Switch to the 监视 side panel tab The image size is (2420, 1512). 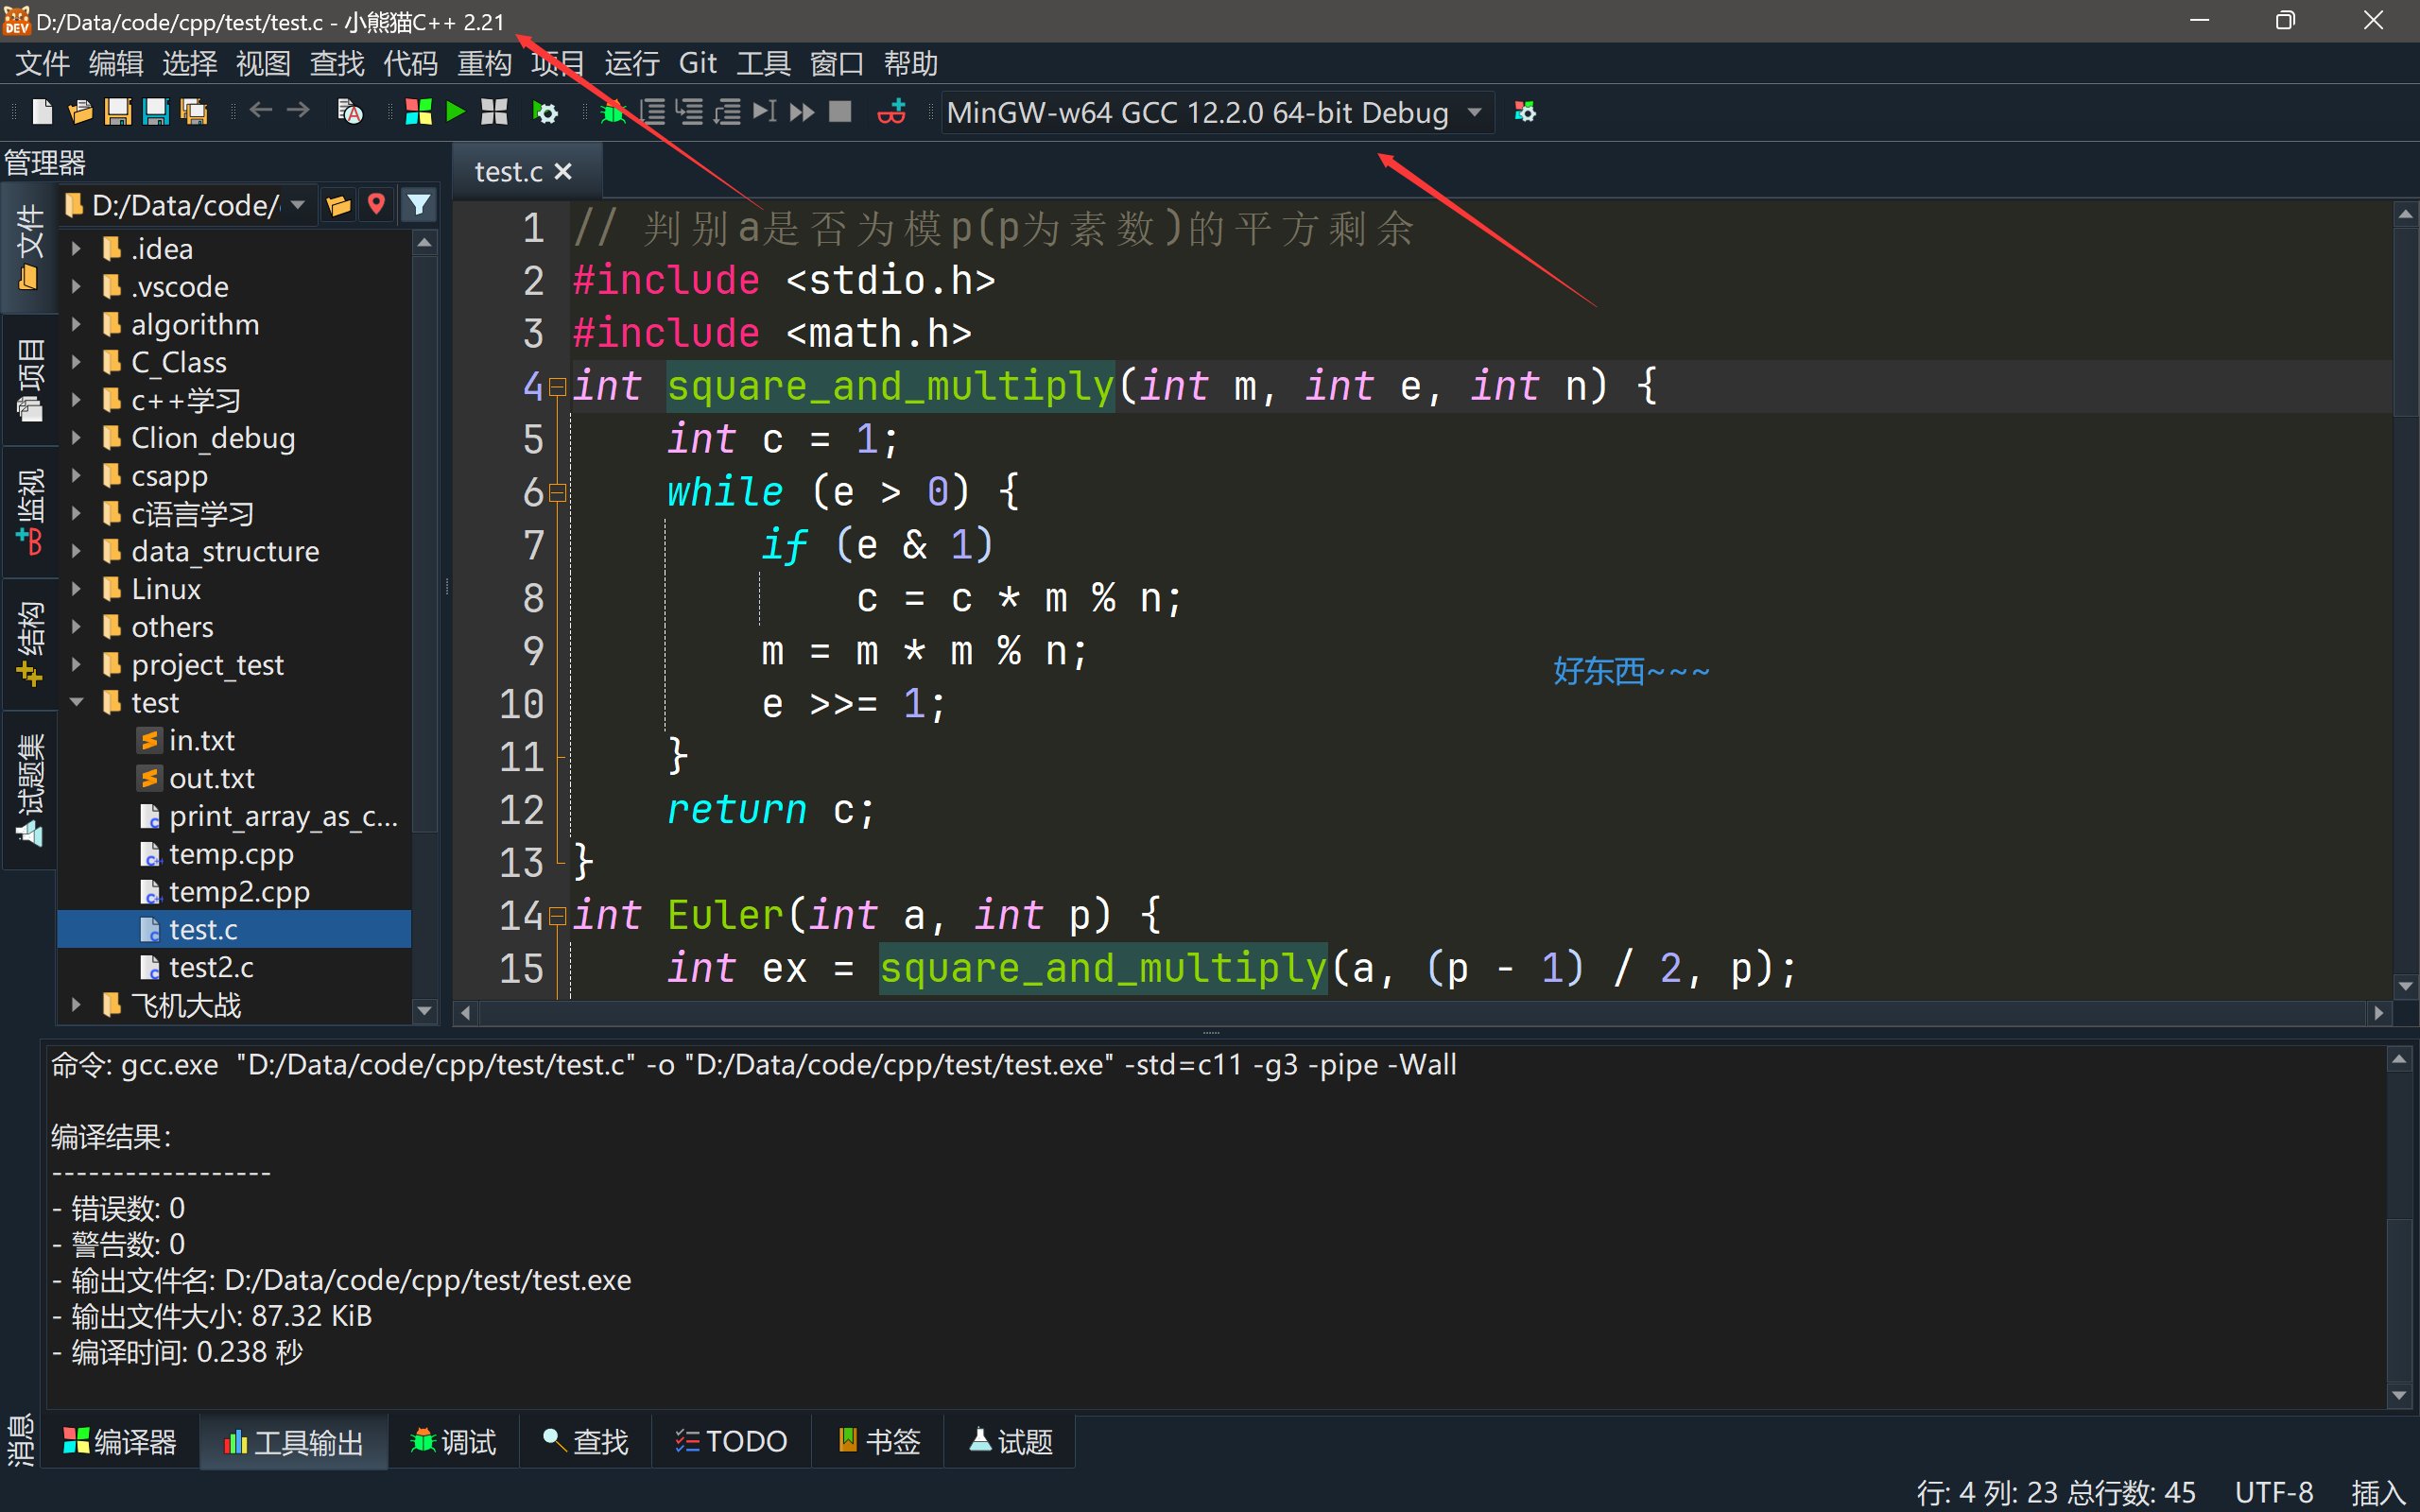[x=30, y=512]
